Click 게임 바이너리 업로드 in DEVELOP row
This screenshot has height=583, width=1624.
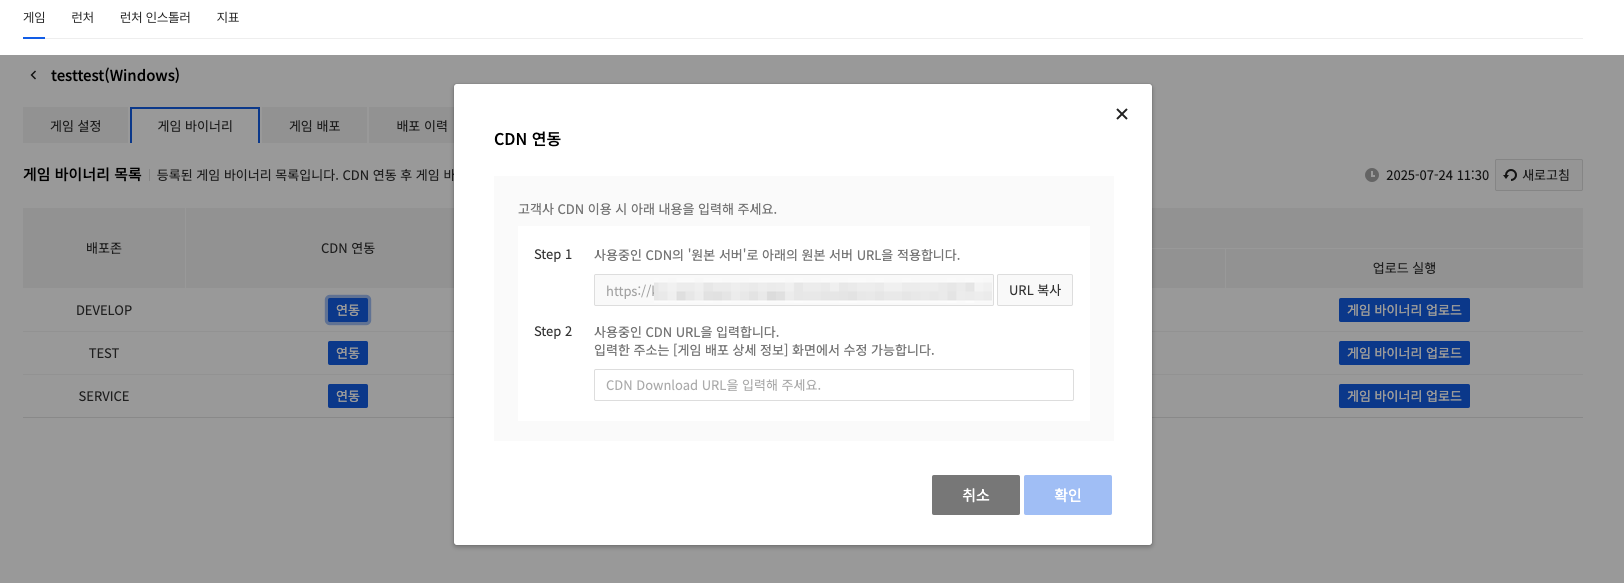tap(1404, 310)
